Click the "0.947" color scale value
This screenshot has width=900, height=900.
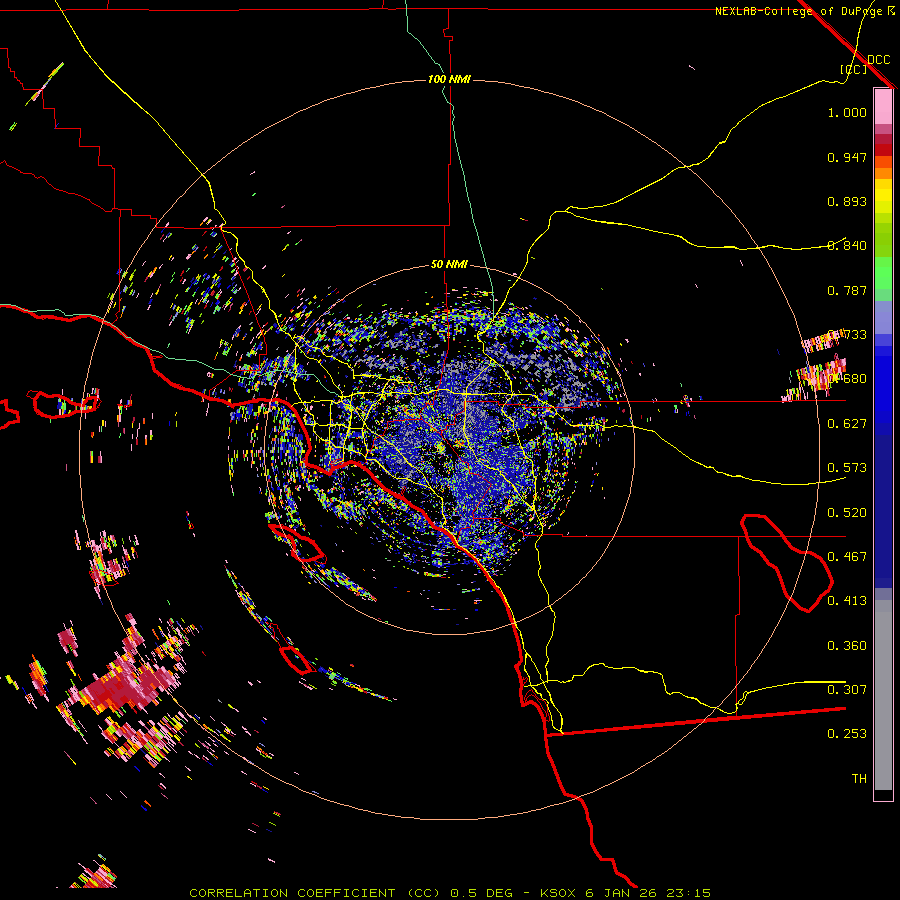(847, 157)
